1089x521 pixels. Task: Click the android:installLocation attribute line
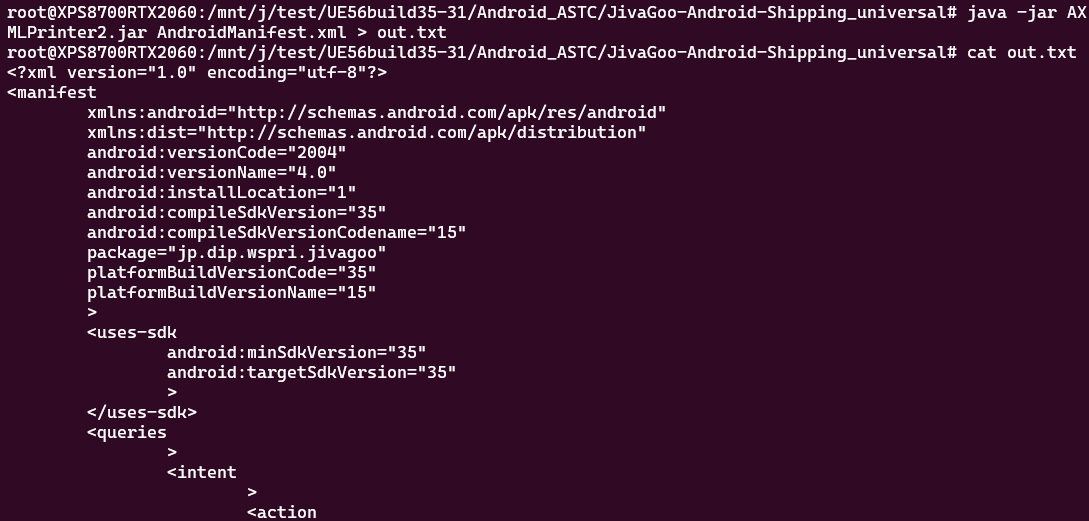coord(221,192)
